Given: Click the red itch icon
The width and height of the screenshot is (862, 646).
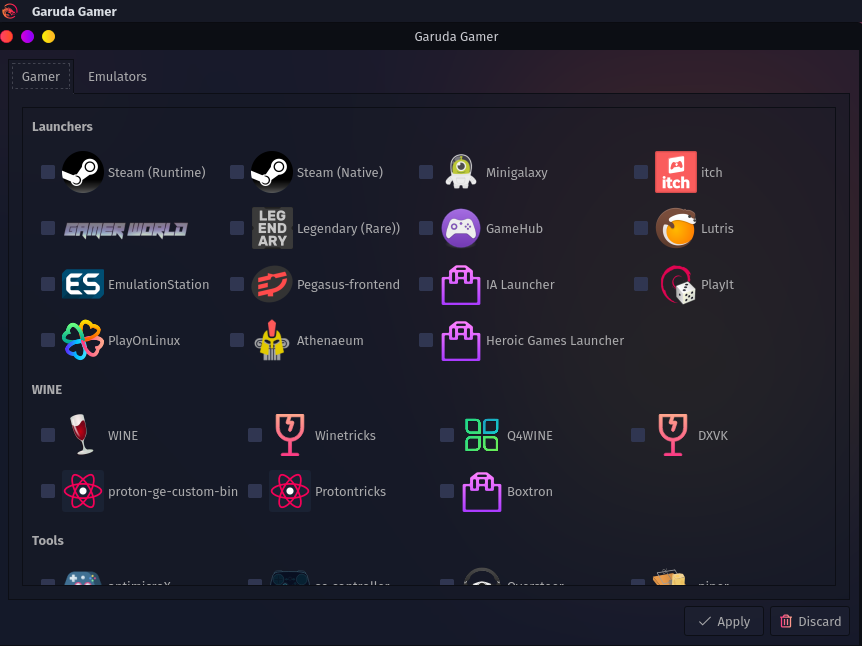Looking at the screenshot, I should coord(676,172).
